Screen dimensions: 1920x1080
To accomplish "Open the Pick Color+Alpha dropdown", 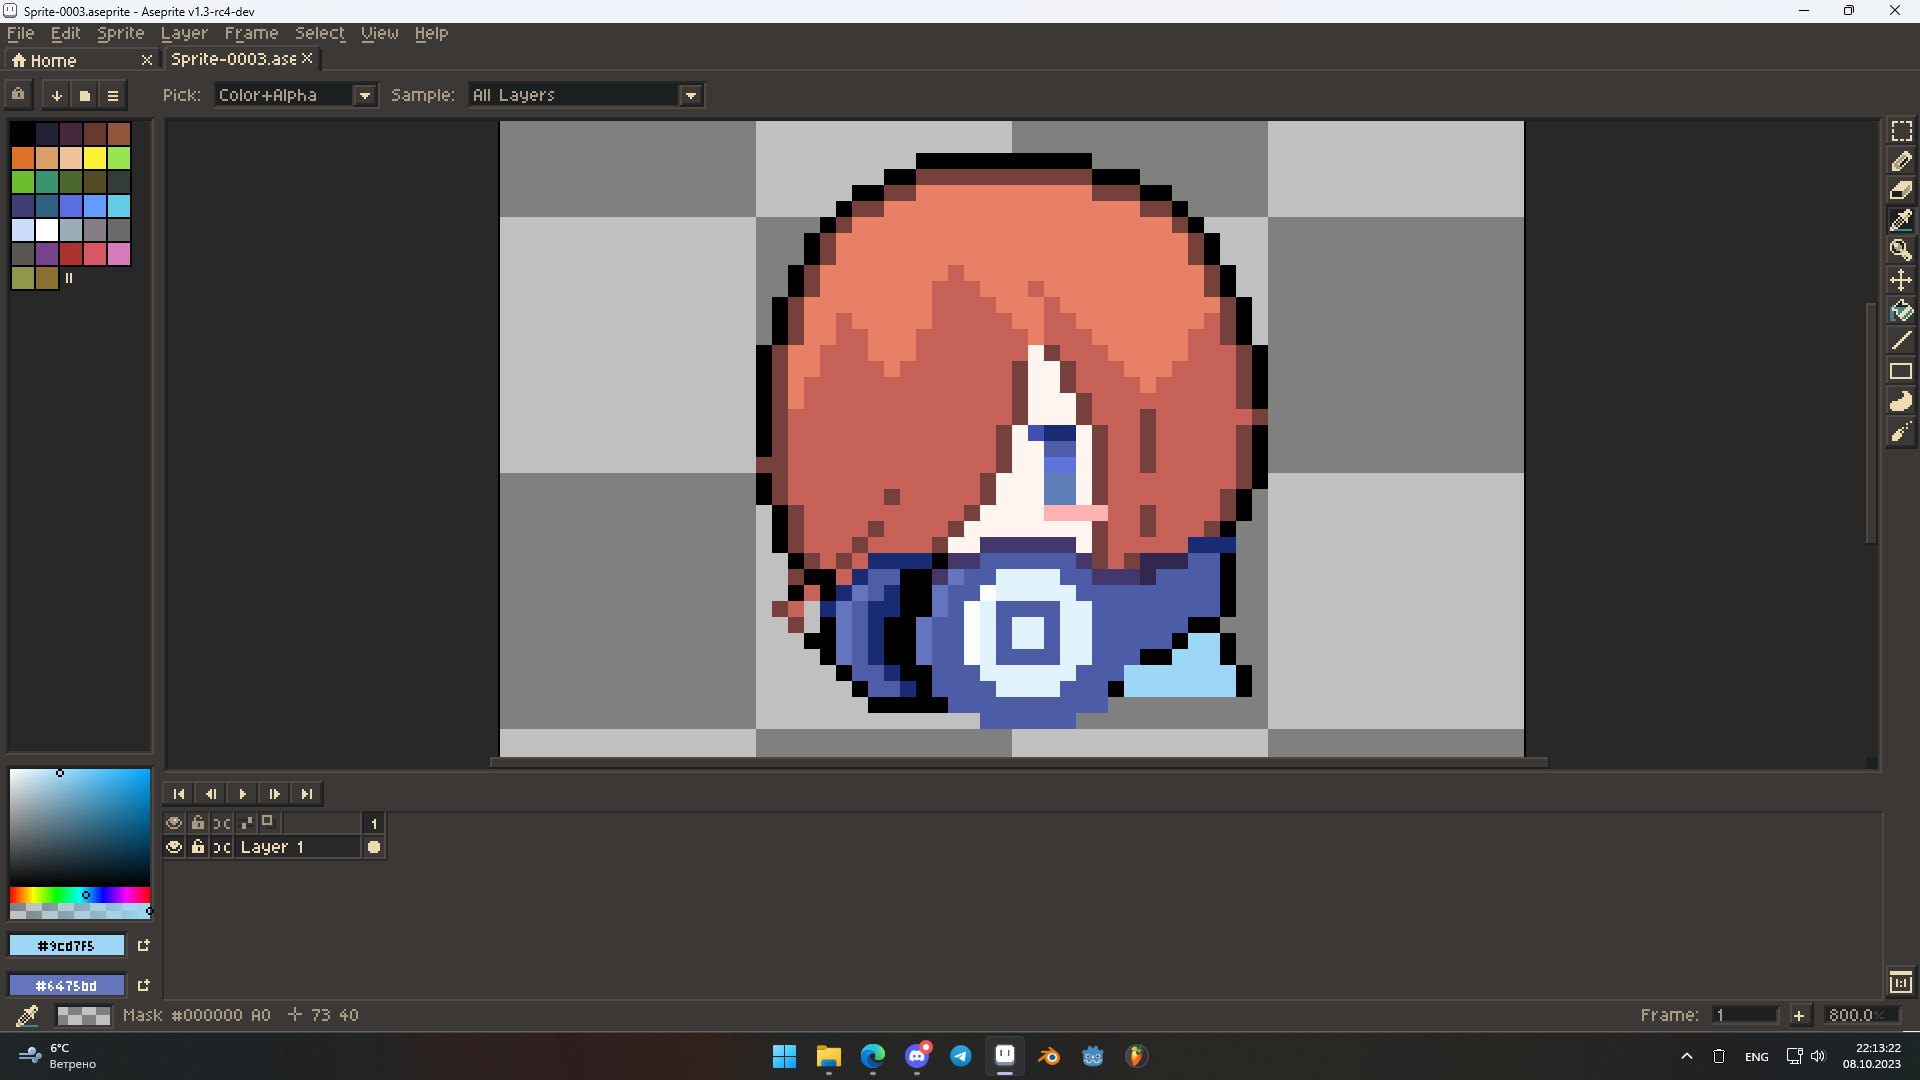I will click(365, 95).
